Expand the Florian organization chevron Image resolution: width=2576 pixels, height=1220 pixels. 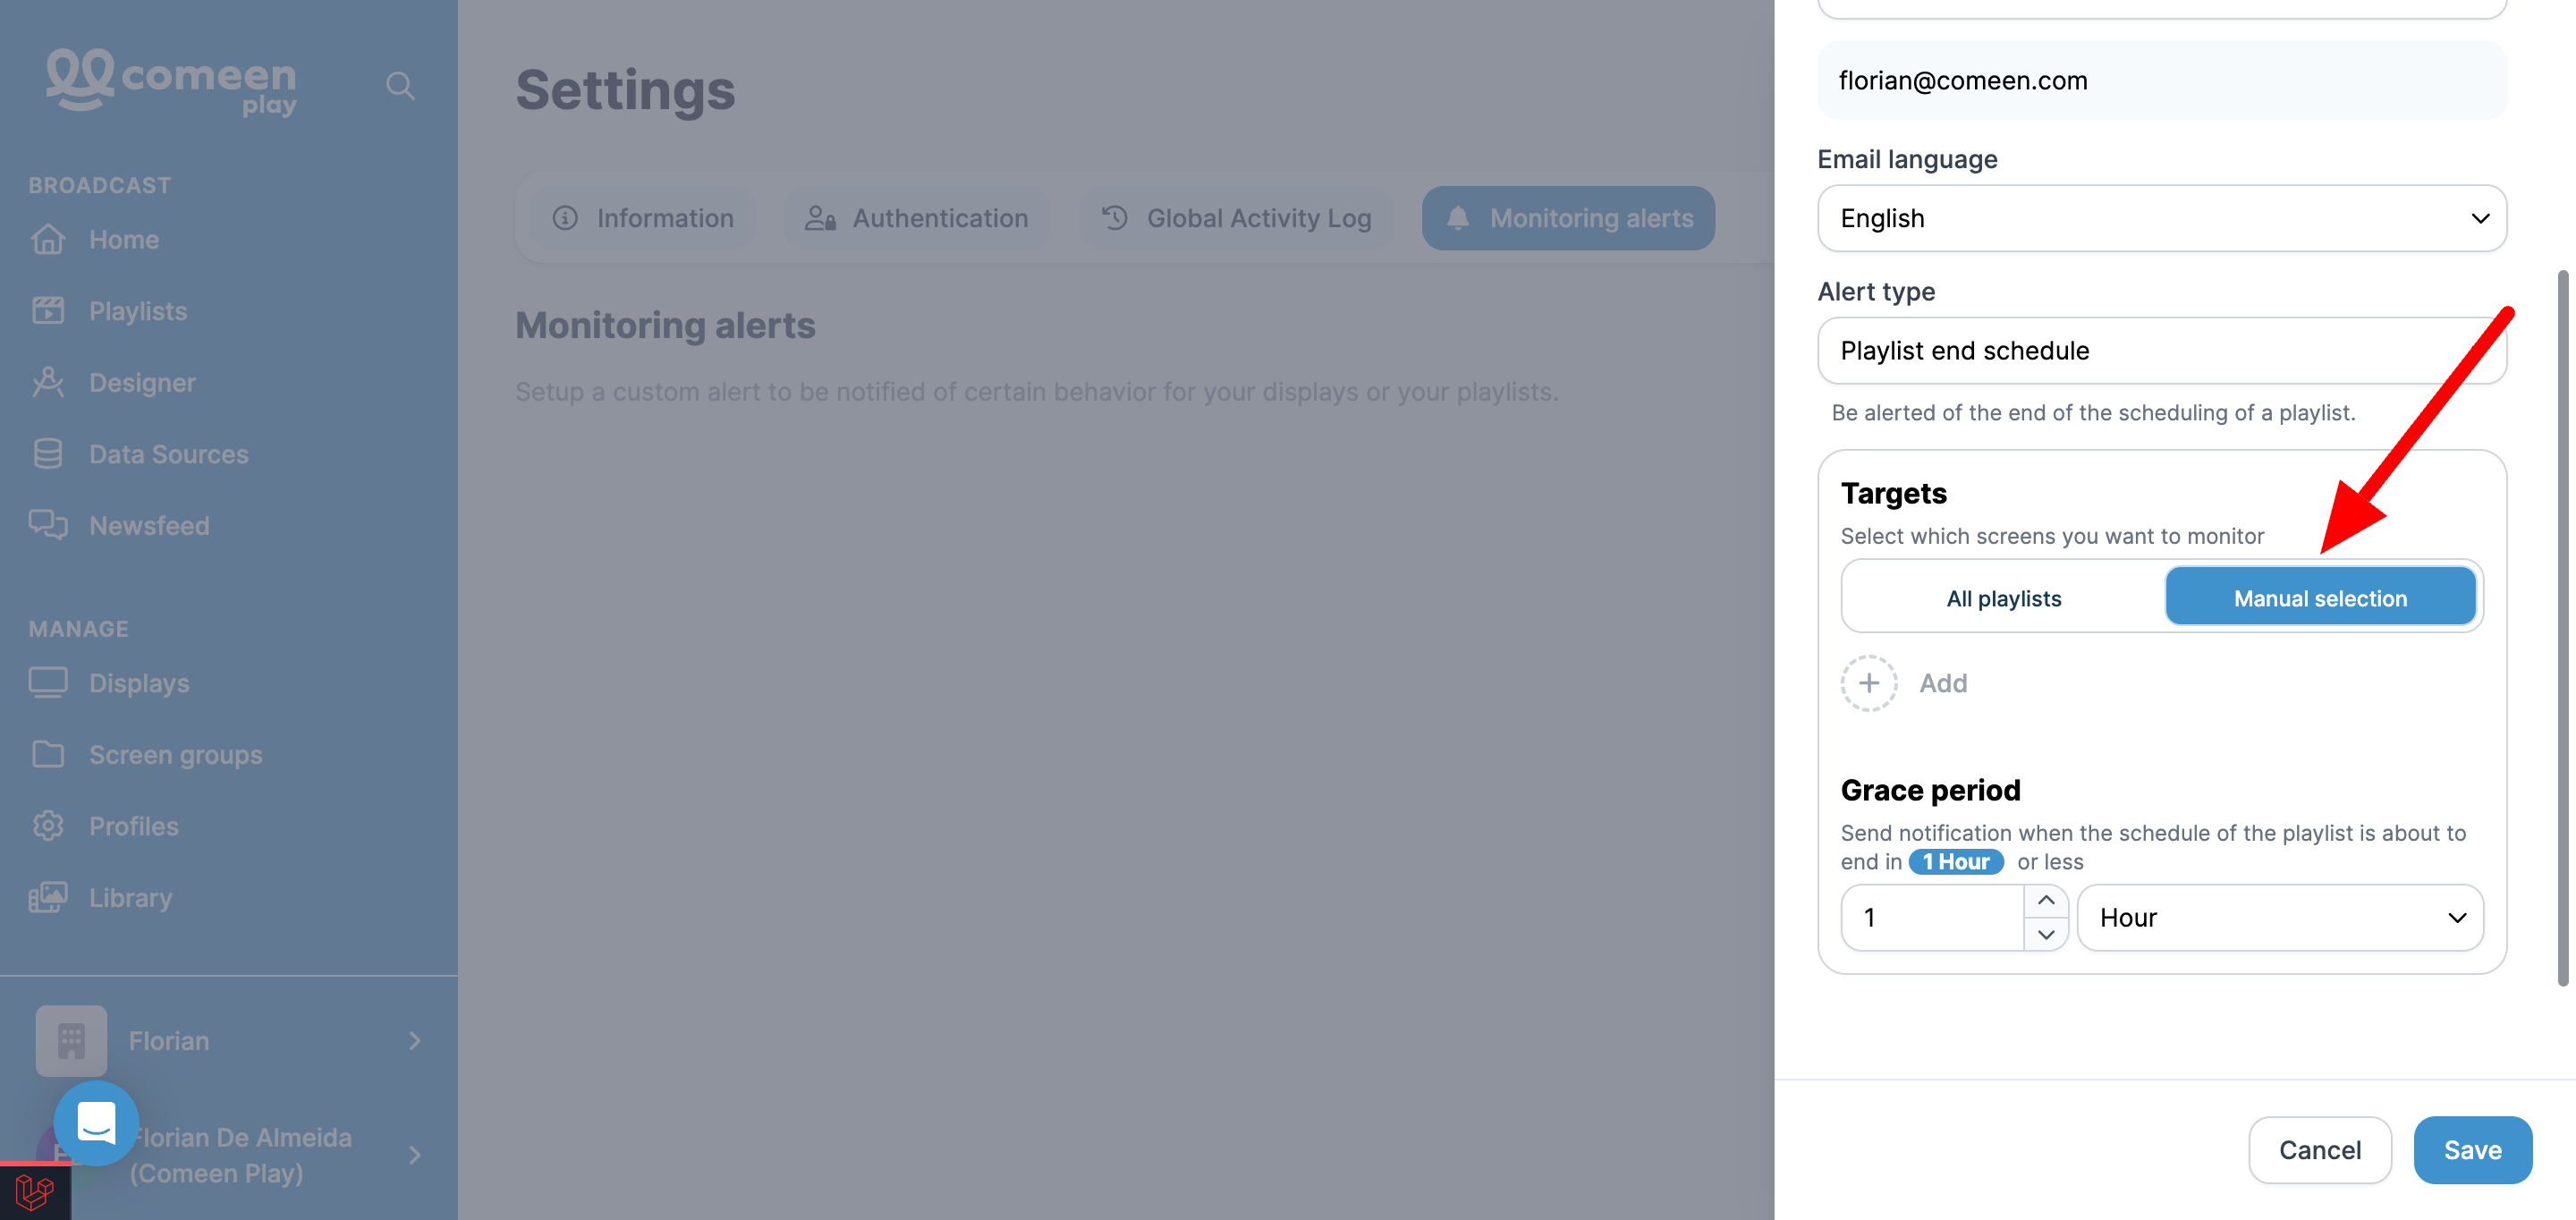(415, 1041)
